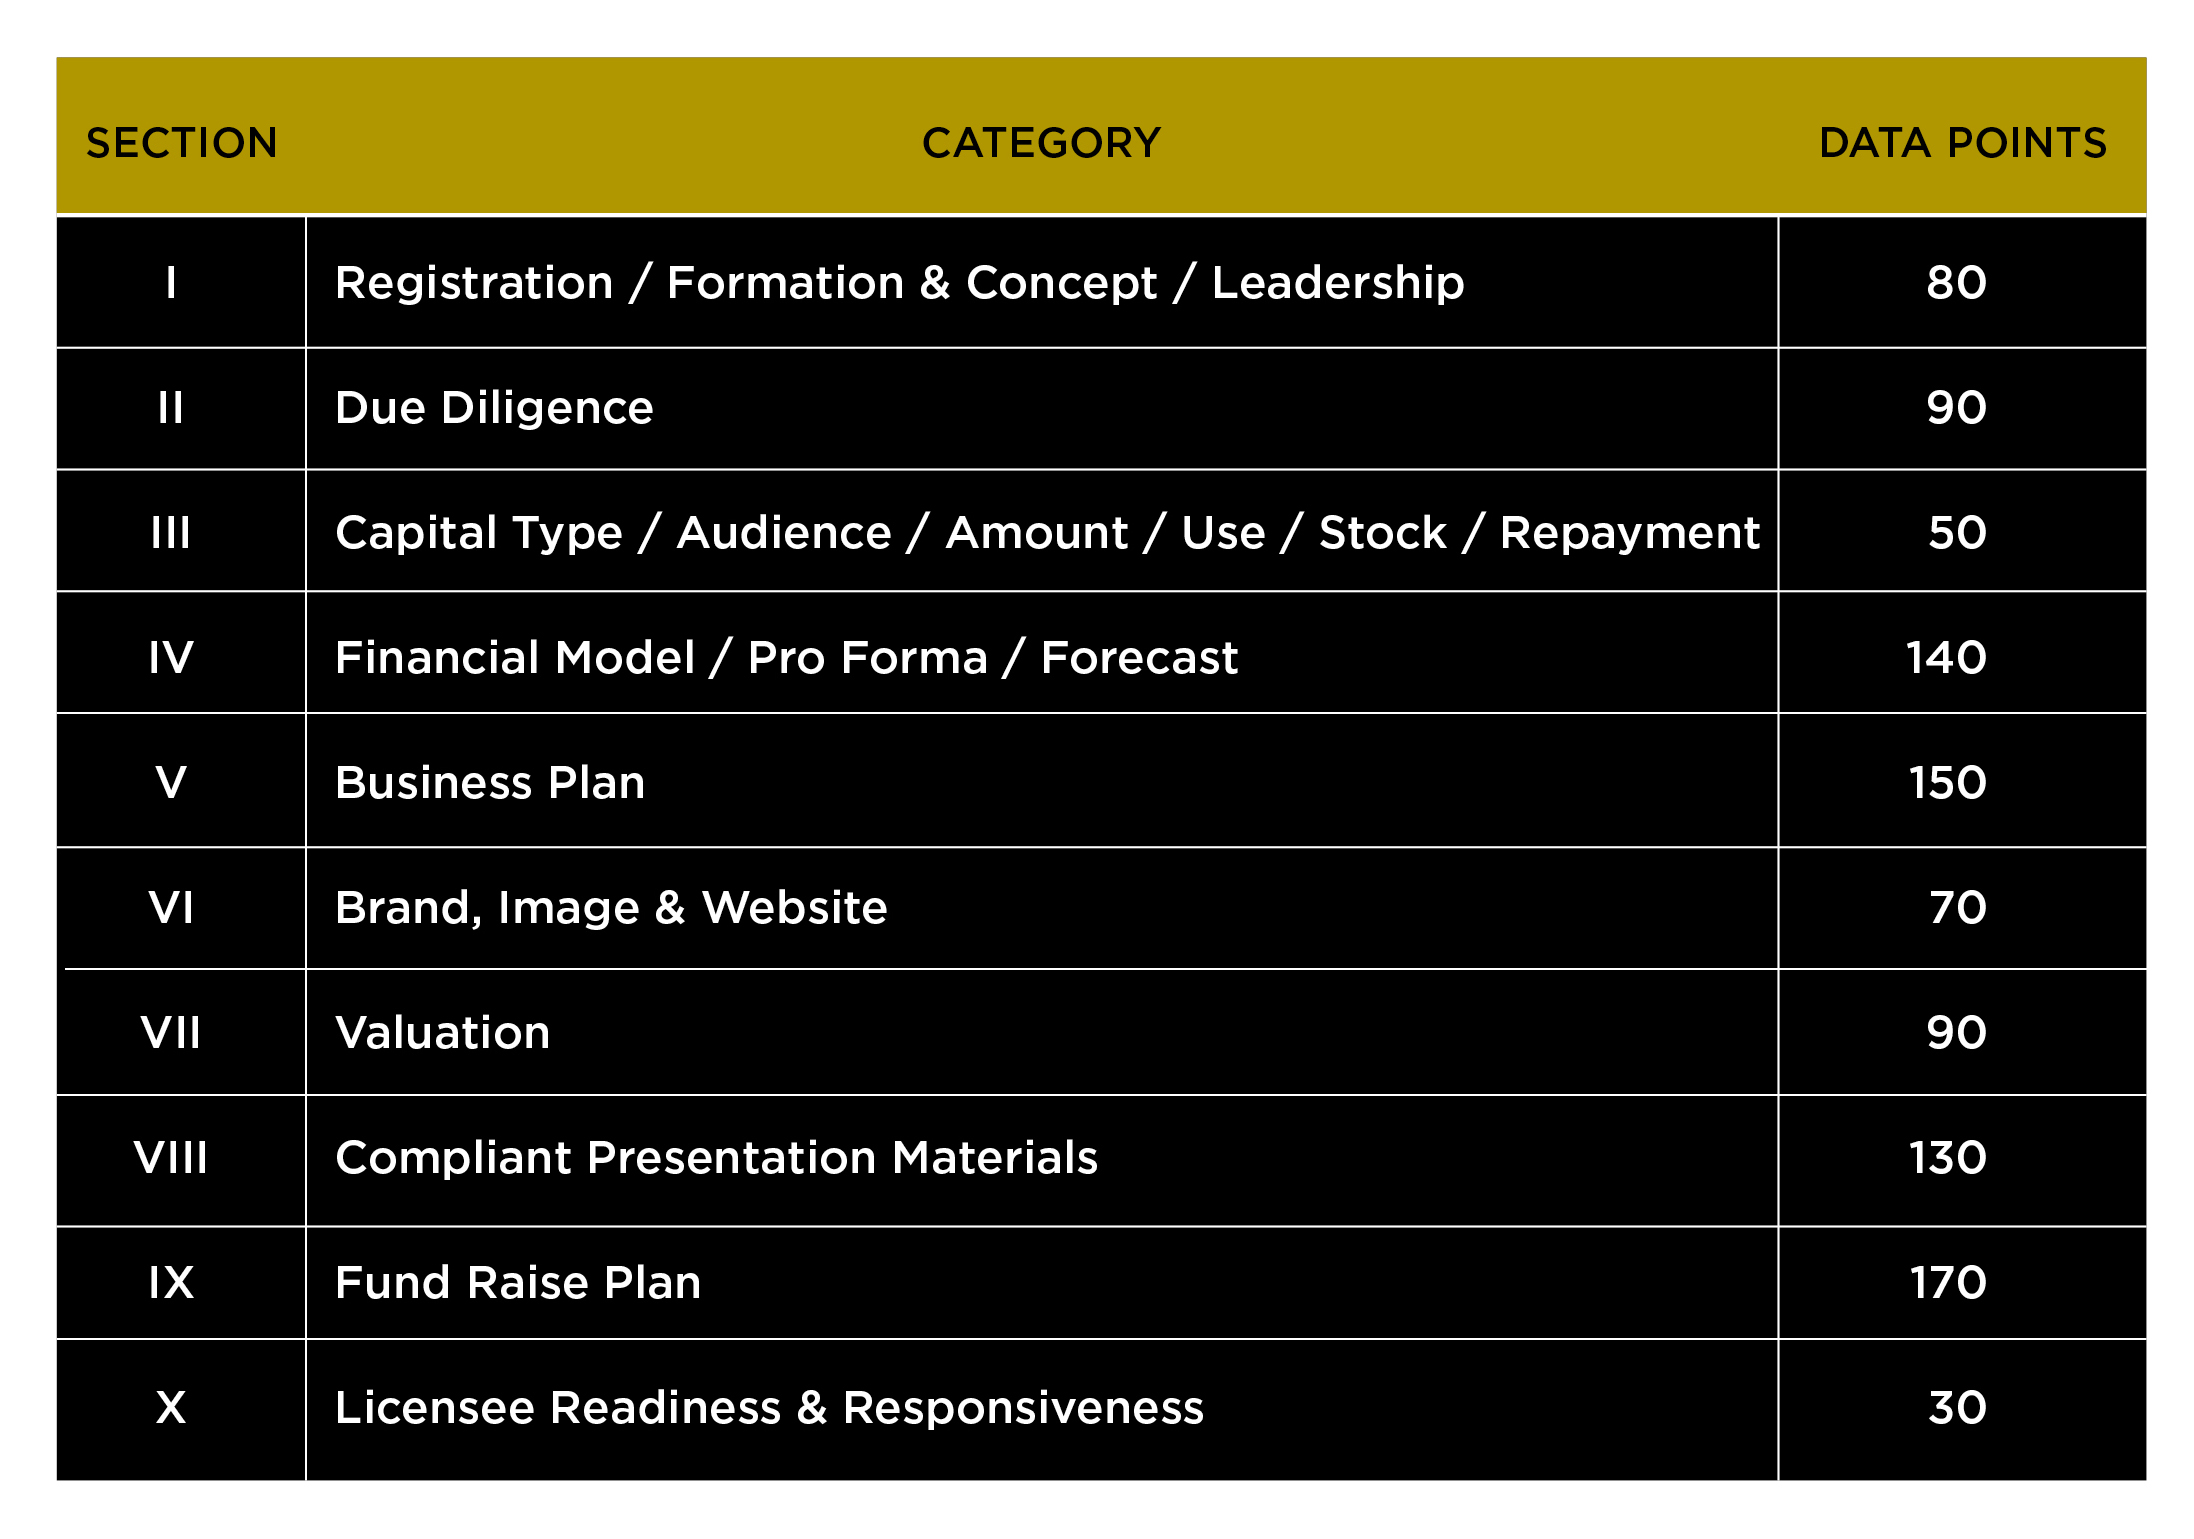
Task: Click the Capital Type / Audience row text
Action: (x=1047, y=533)
